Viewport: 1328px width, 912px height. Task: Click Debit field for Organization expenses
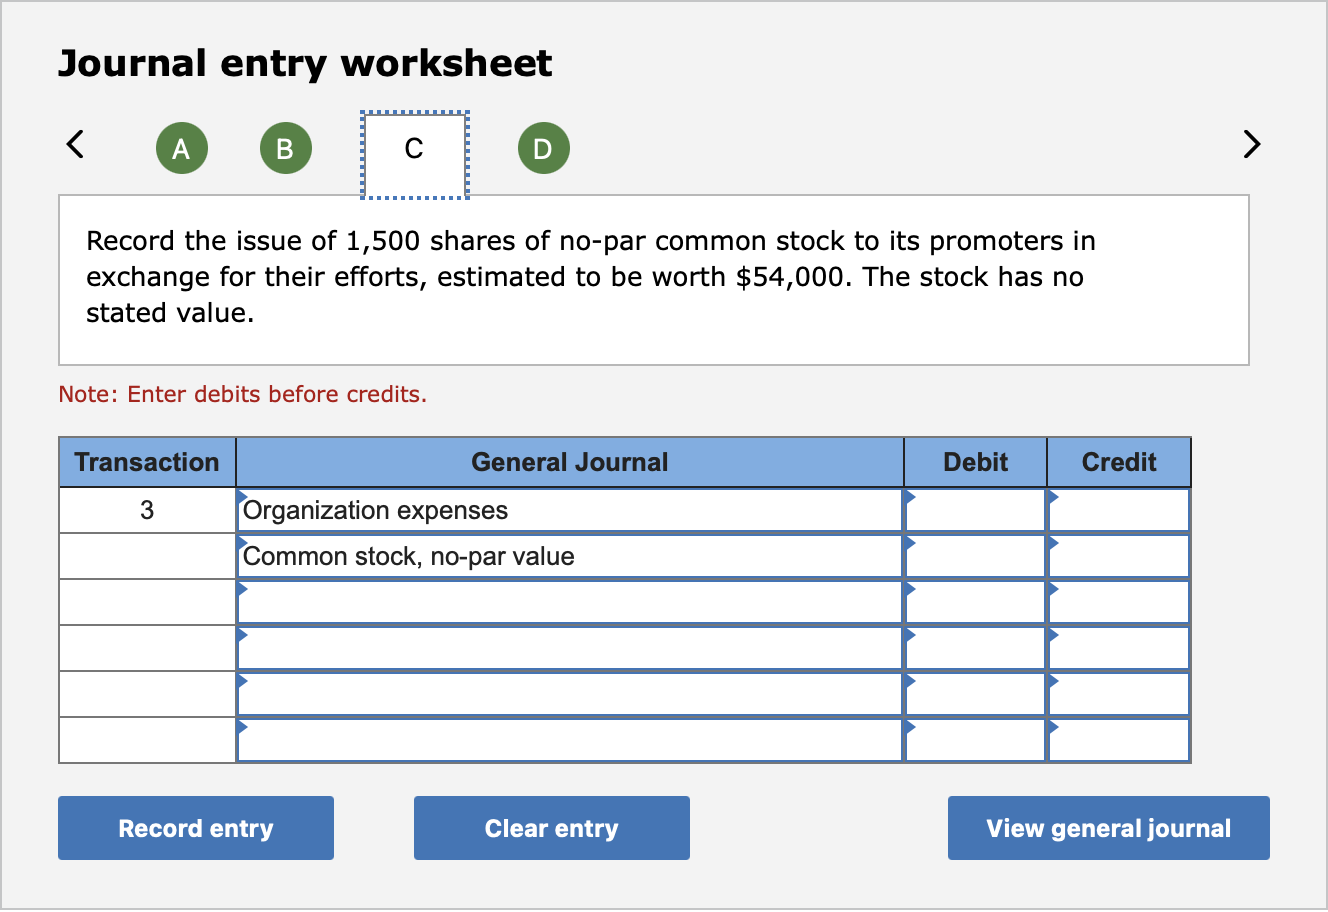click(x=976, y=510)
